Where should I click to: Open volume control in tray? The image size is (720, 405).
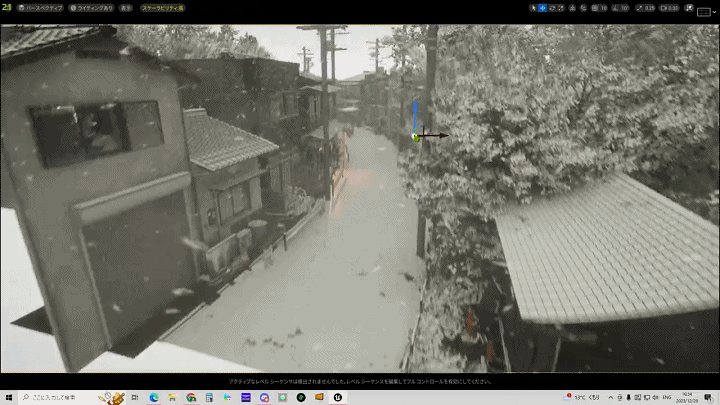[655, 398]
